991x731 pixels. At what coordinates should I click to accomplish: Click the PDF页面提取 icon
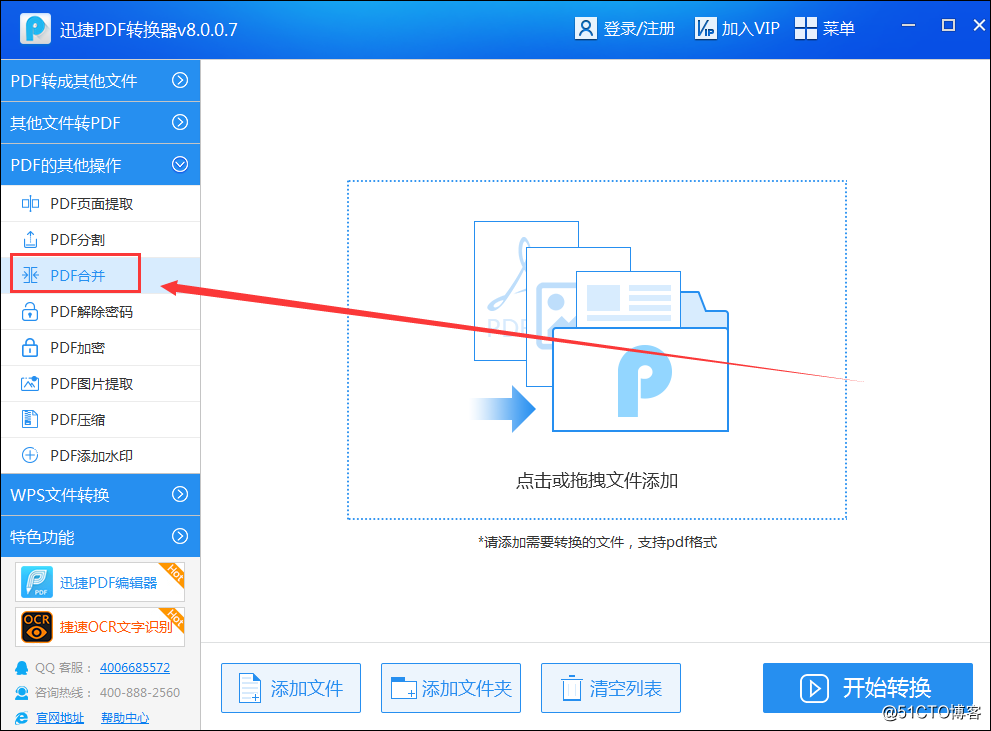(30, 203)
